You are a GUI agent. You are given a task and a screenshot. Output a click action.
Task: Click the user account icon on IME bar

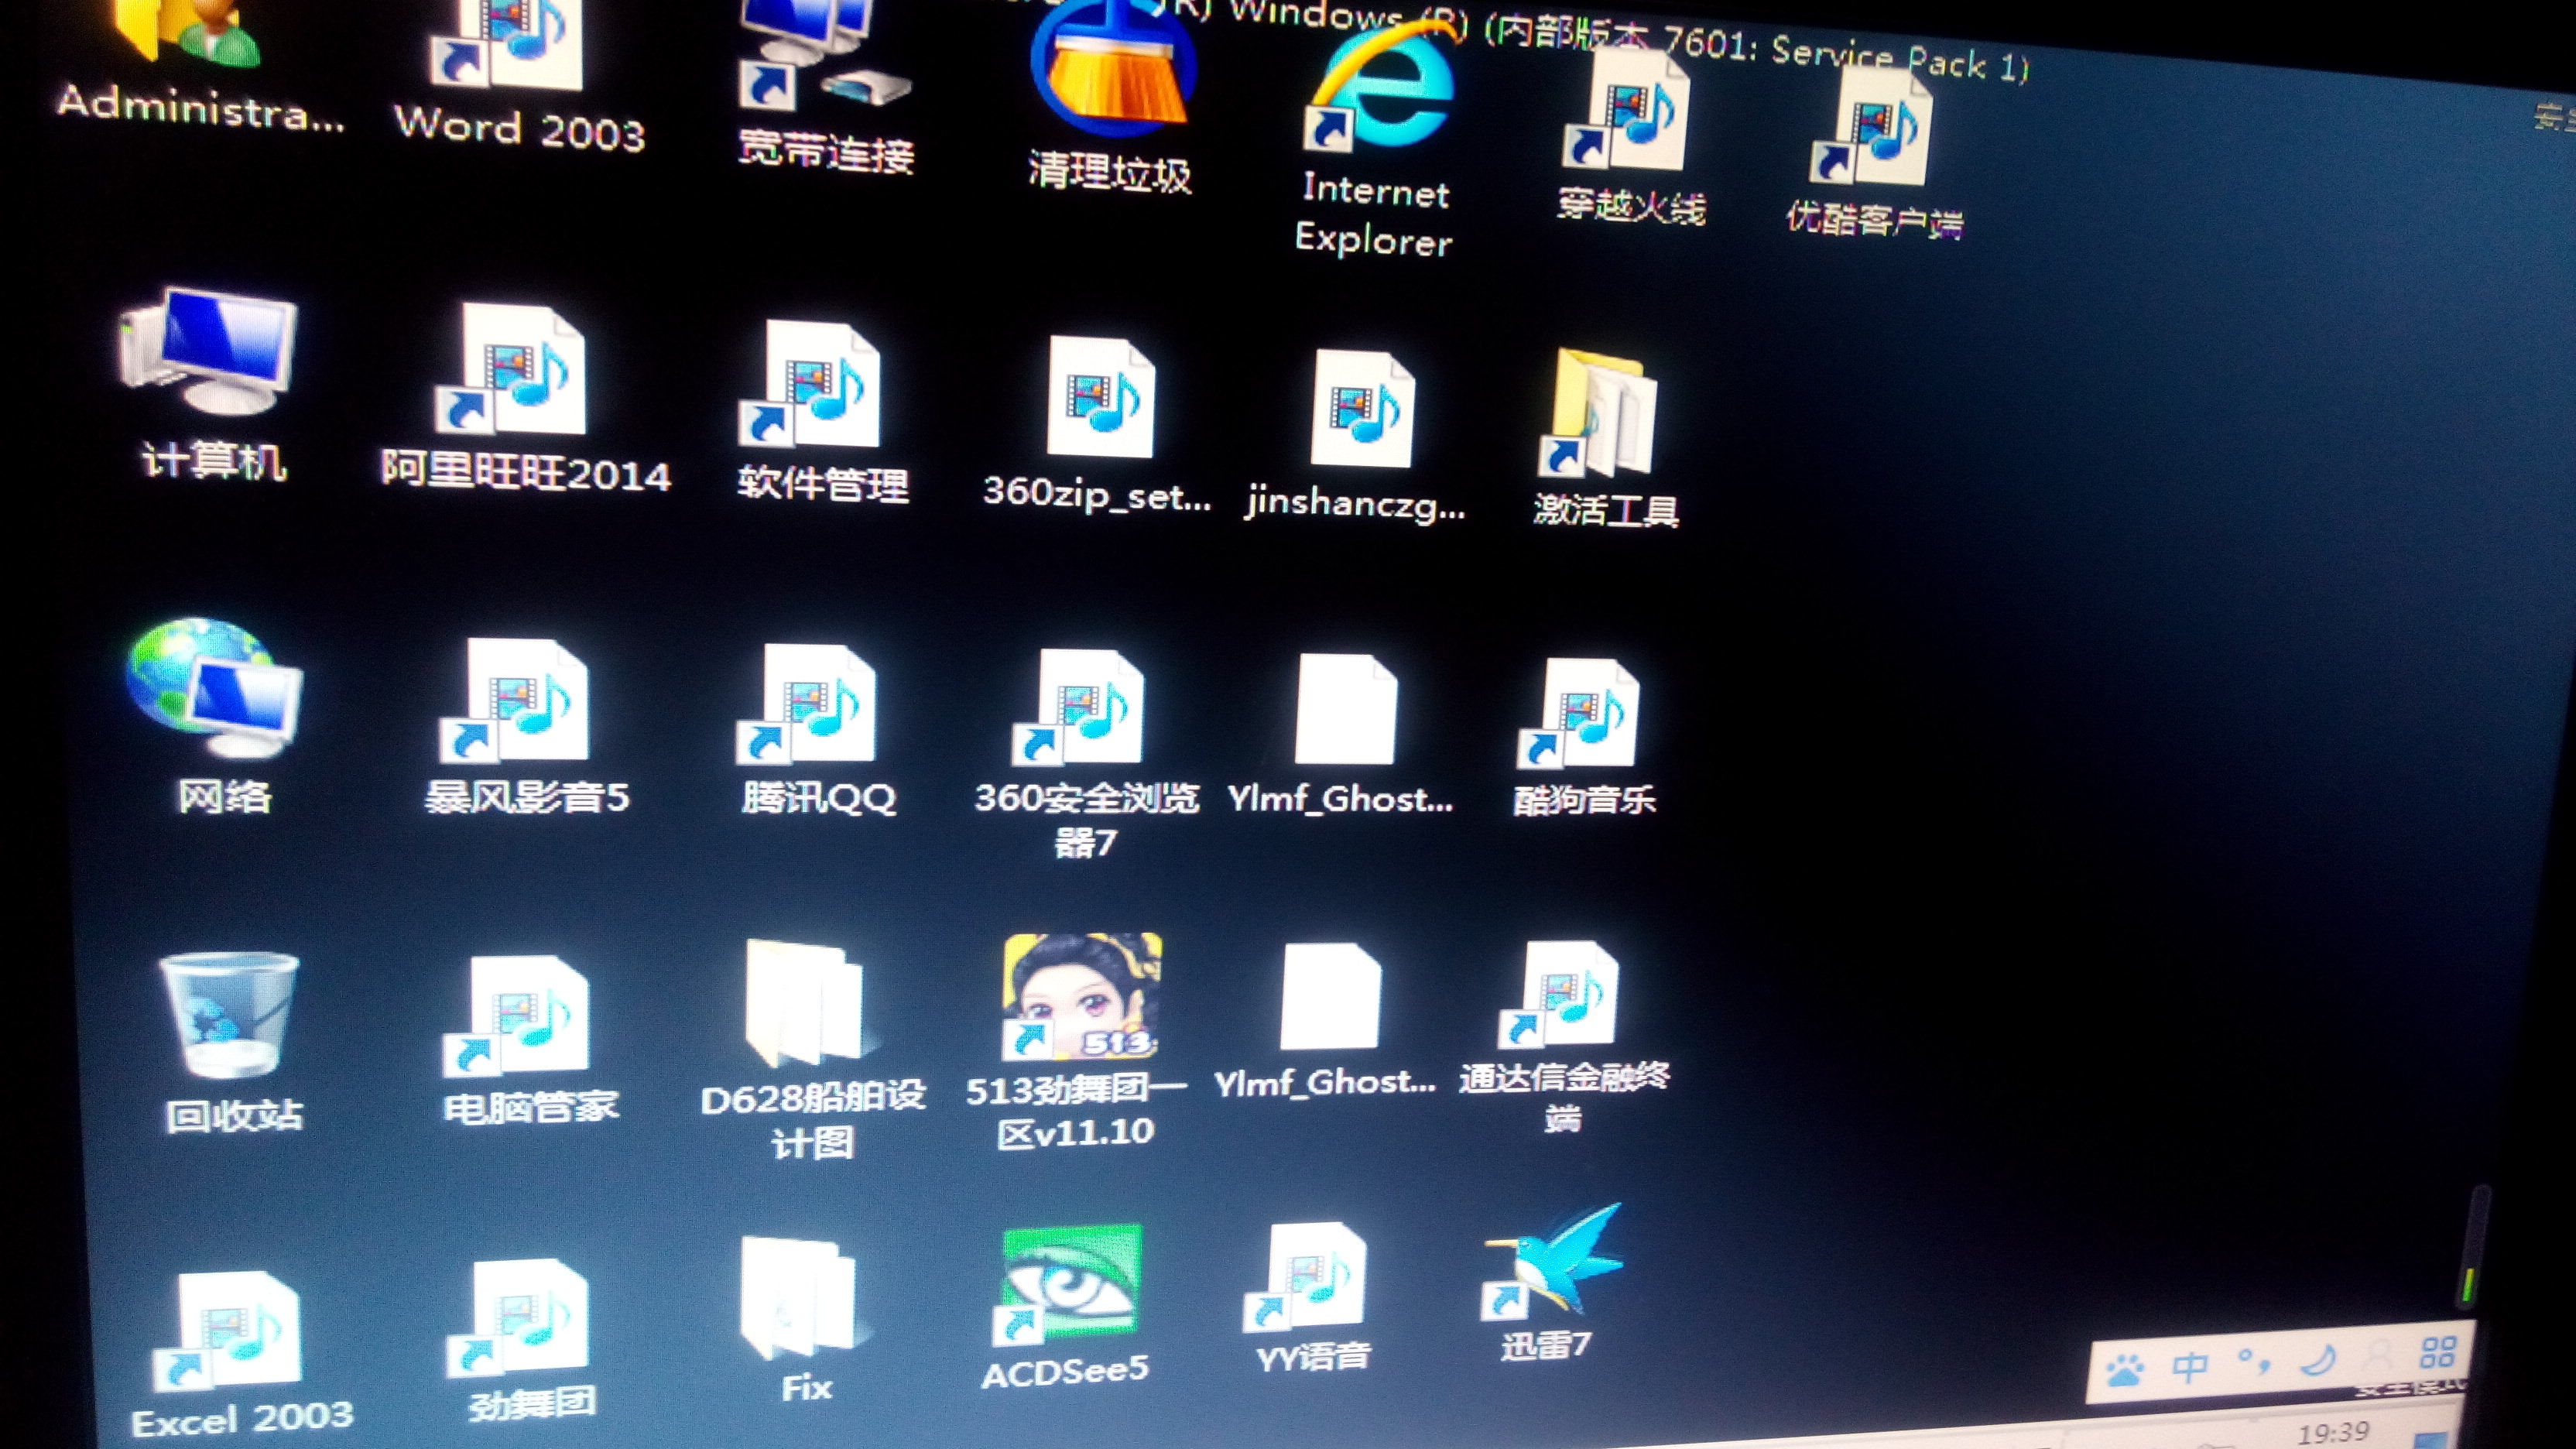point(2378,1356)
